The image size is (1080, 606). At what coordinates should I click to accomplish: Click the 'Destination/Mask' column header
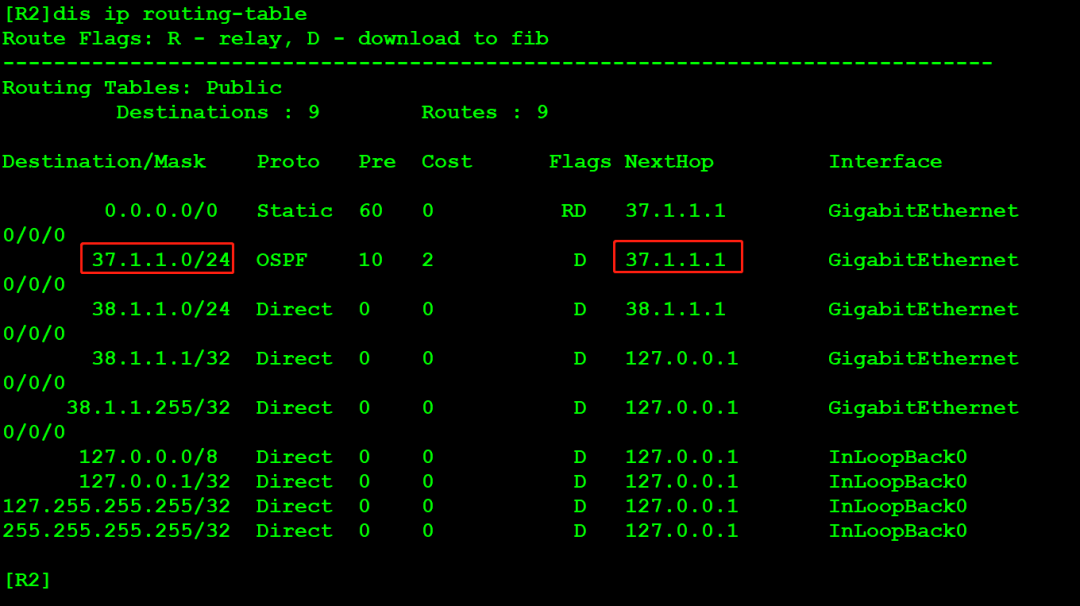click(x=104, y=162)
